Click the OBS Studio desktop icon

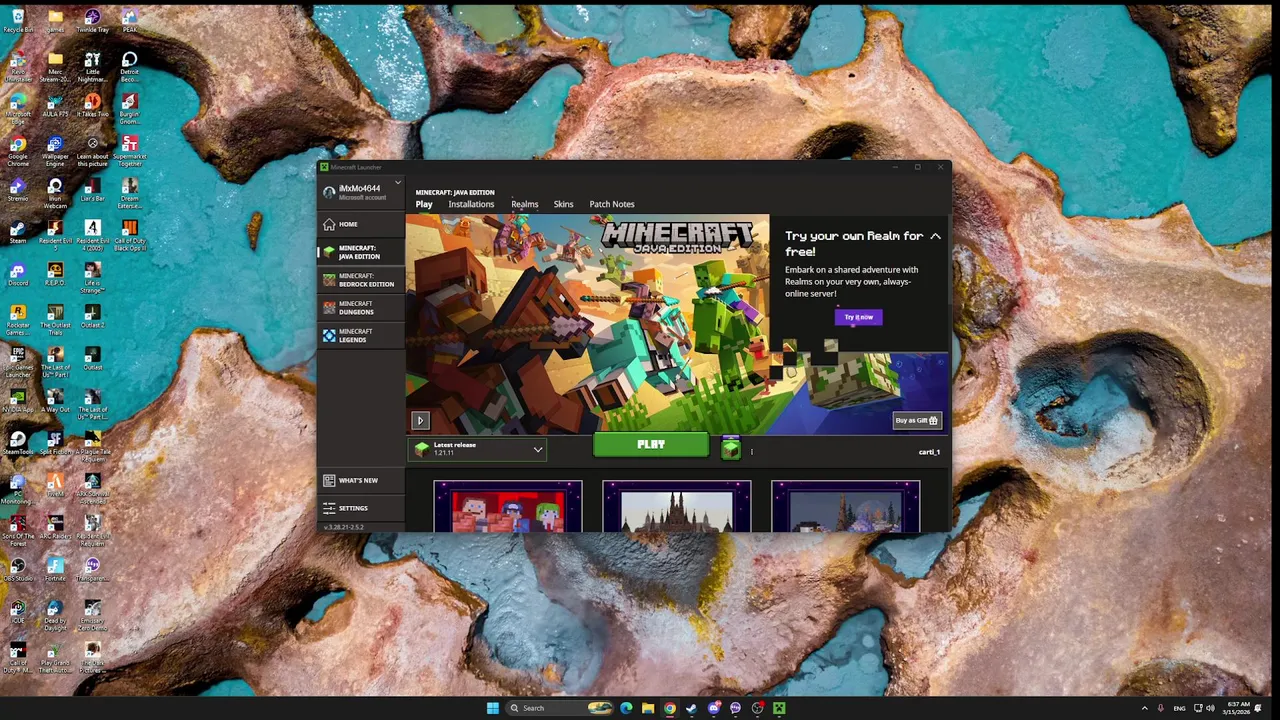coord(18,569)
